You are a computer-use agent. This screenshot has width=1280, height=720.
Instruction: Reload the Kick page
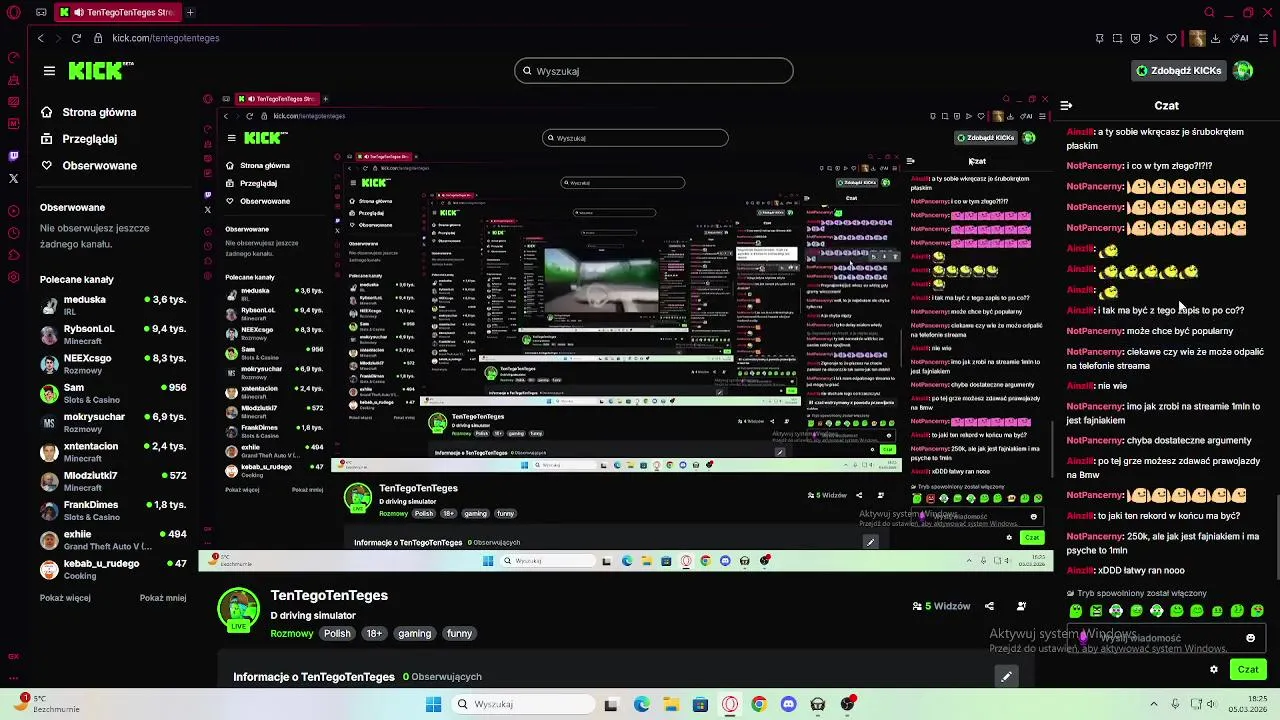(76, 38)
